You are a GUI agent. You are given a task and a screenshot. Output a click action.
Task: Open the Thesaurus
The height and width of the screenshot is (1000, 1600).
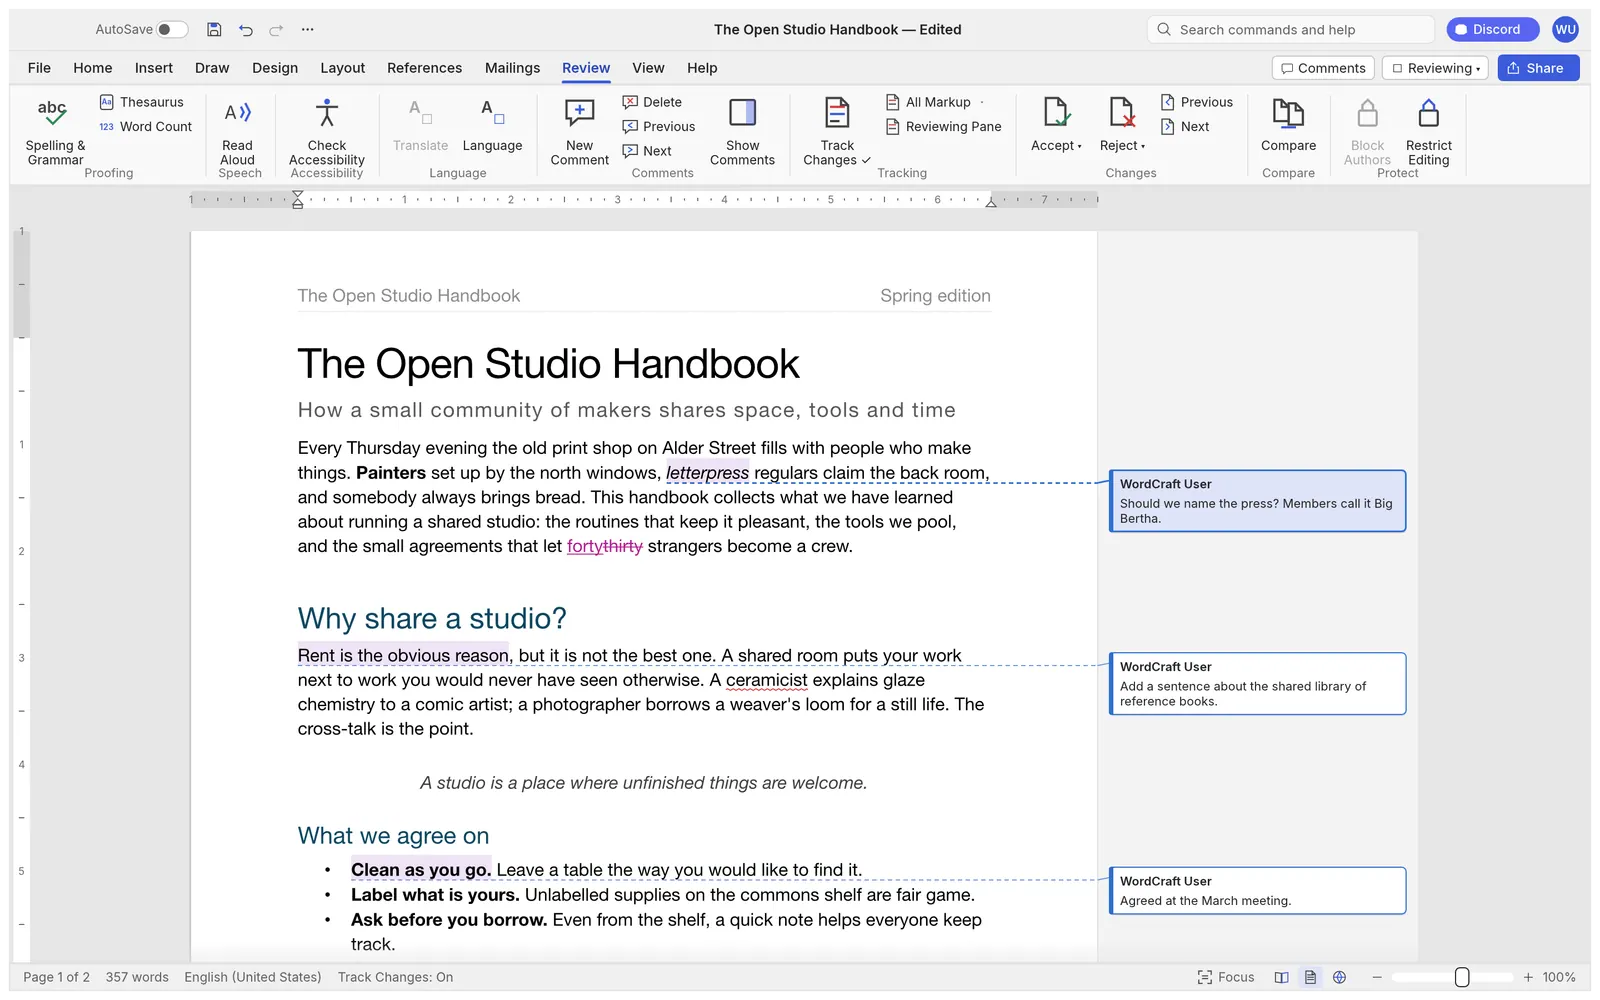click(x=141, y=102)
